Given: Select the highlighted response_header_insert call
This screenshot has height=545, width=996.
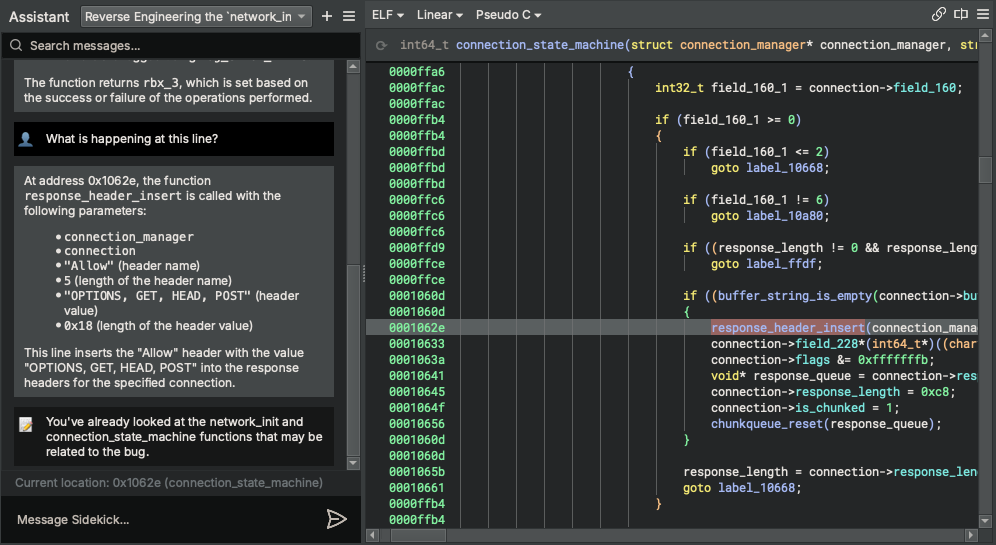Looking at the screenshot, I should pos(788,328).
